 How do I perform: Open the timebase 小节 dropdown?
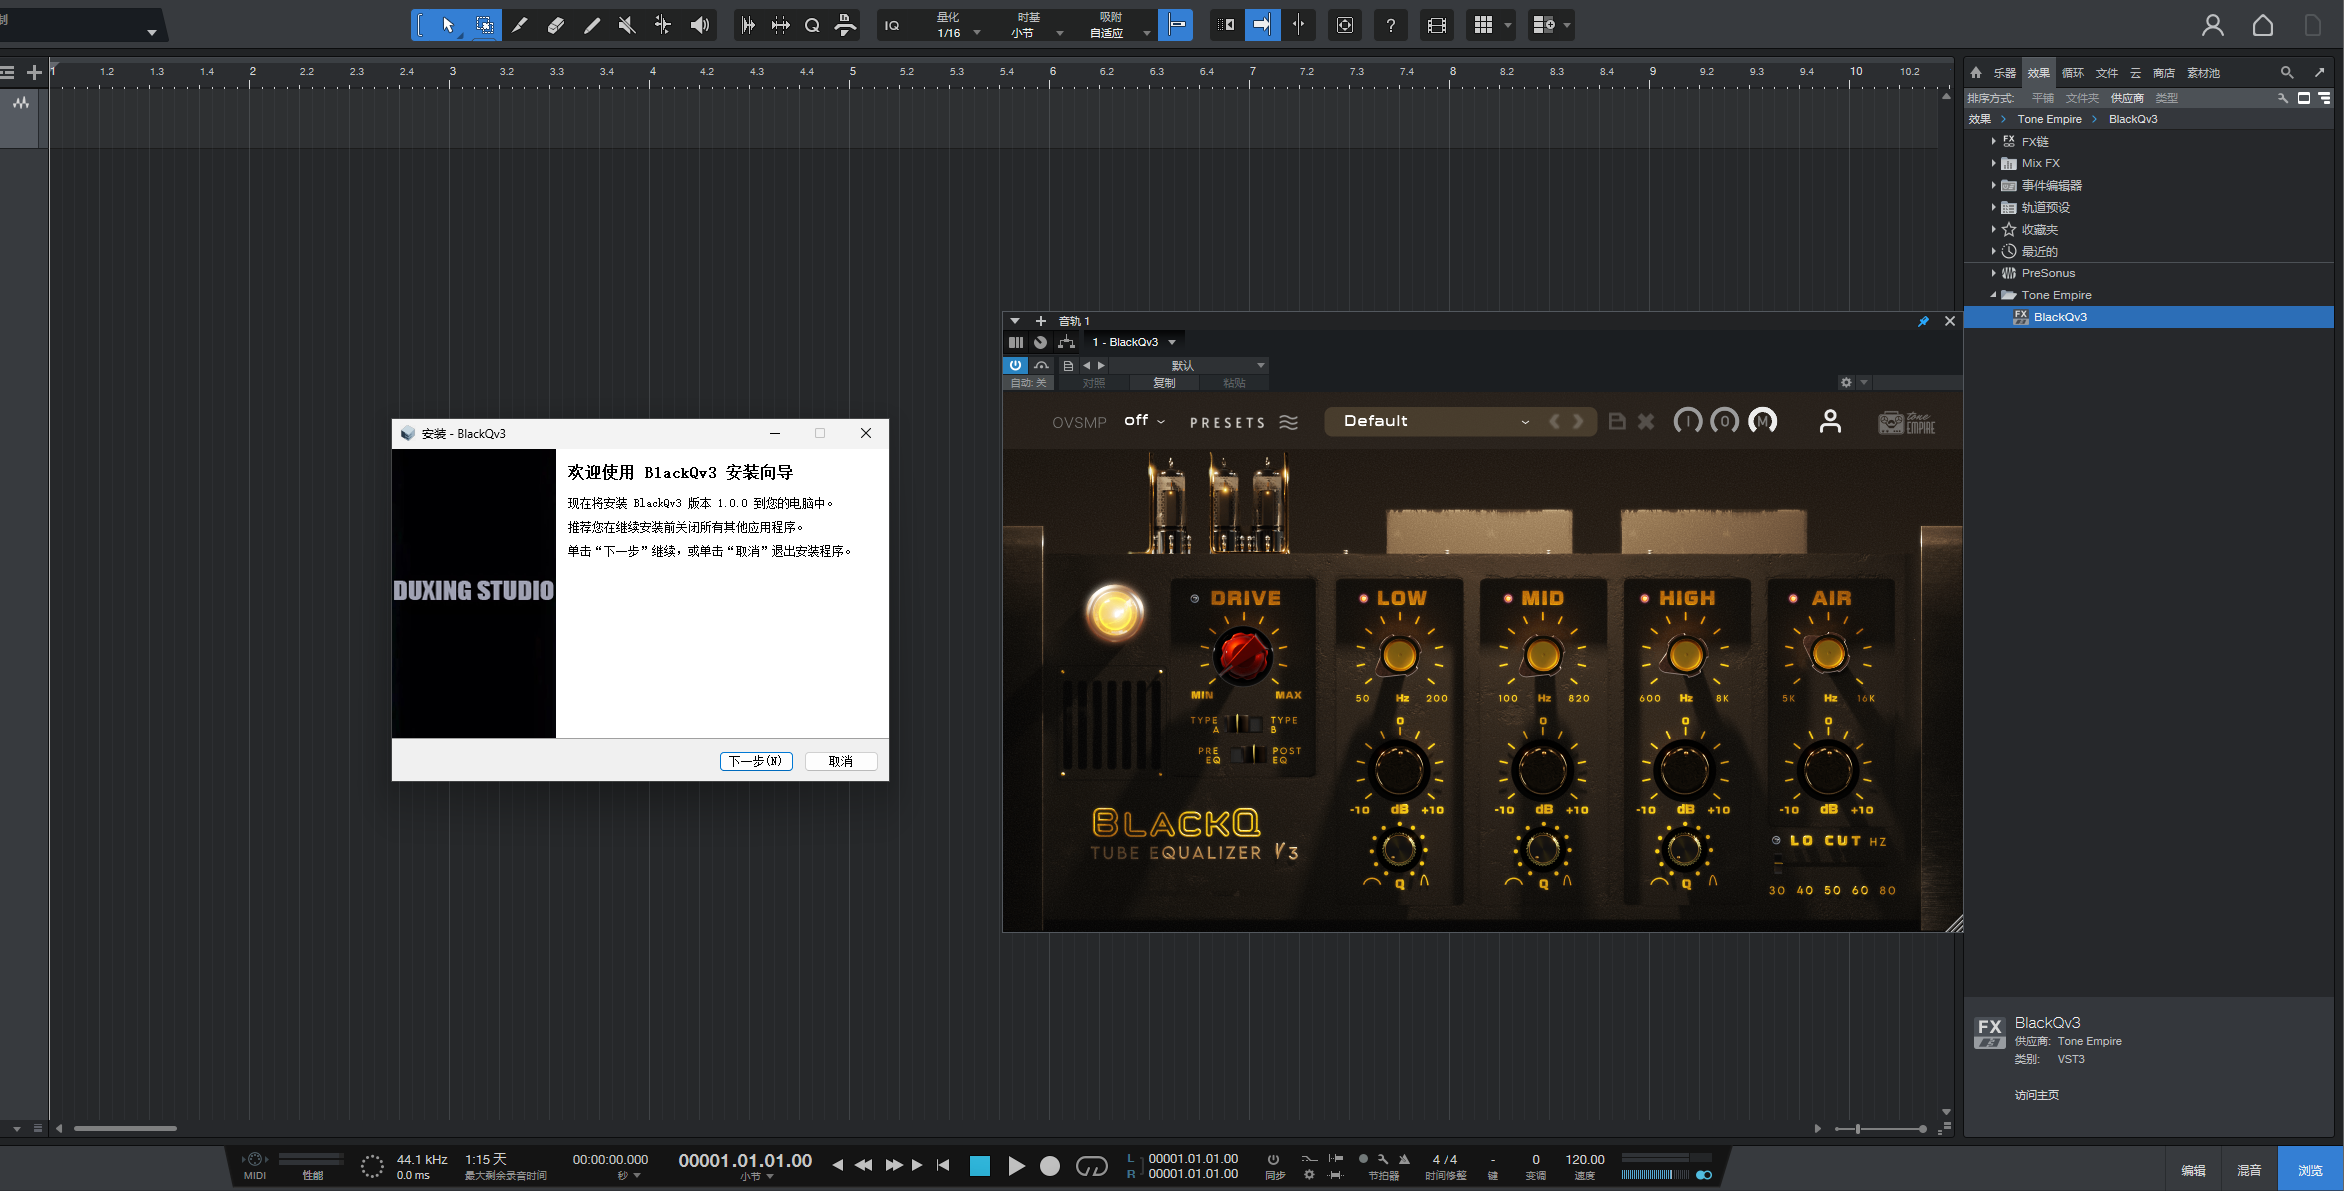(x=1034, y=33)
